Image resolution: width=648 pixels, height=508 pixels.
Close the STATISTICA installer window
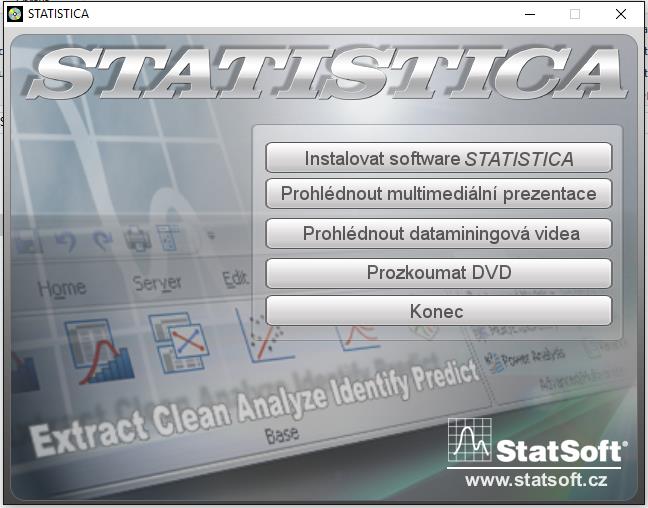pyautogui.click(x=620, y=14)
